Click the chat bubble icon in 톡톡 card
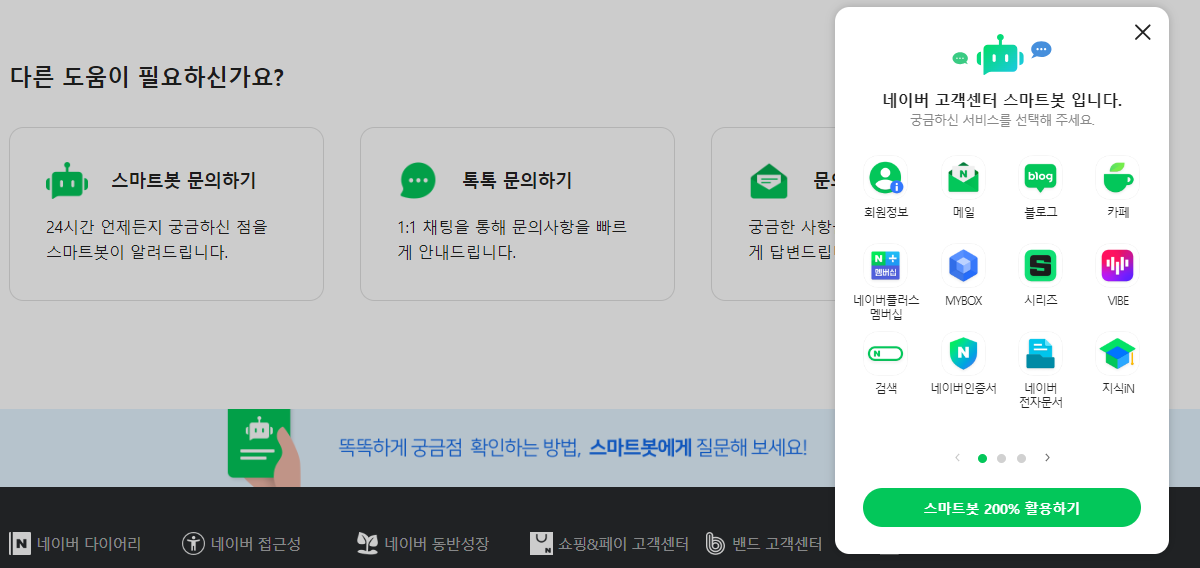The height and width of the screenshot is (568, 1200). 418,181
